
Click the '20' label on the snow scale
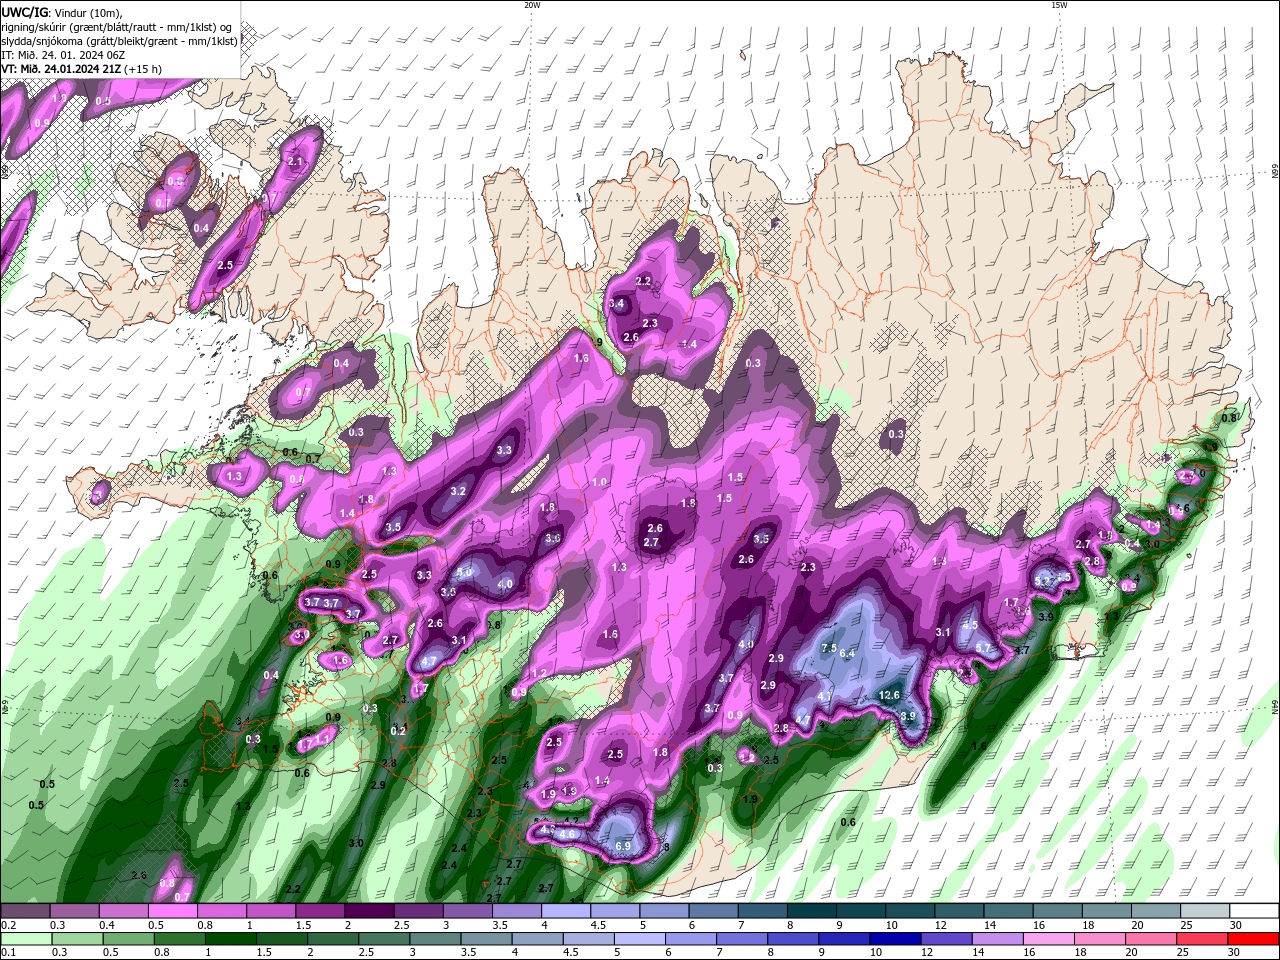pyautogui.click(x=1139, y=925)
